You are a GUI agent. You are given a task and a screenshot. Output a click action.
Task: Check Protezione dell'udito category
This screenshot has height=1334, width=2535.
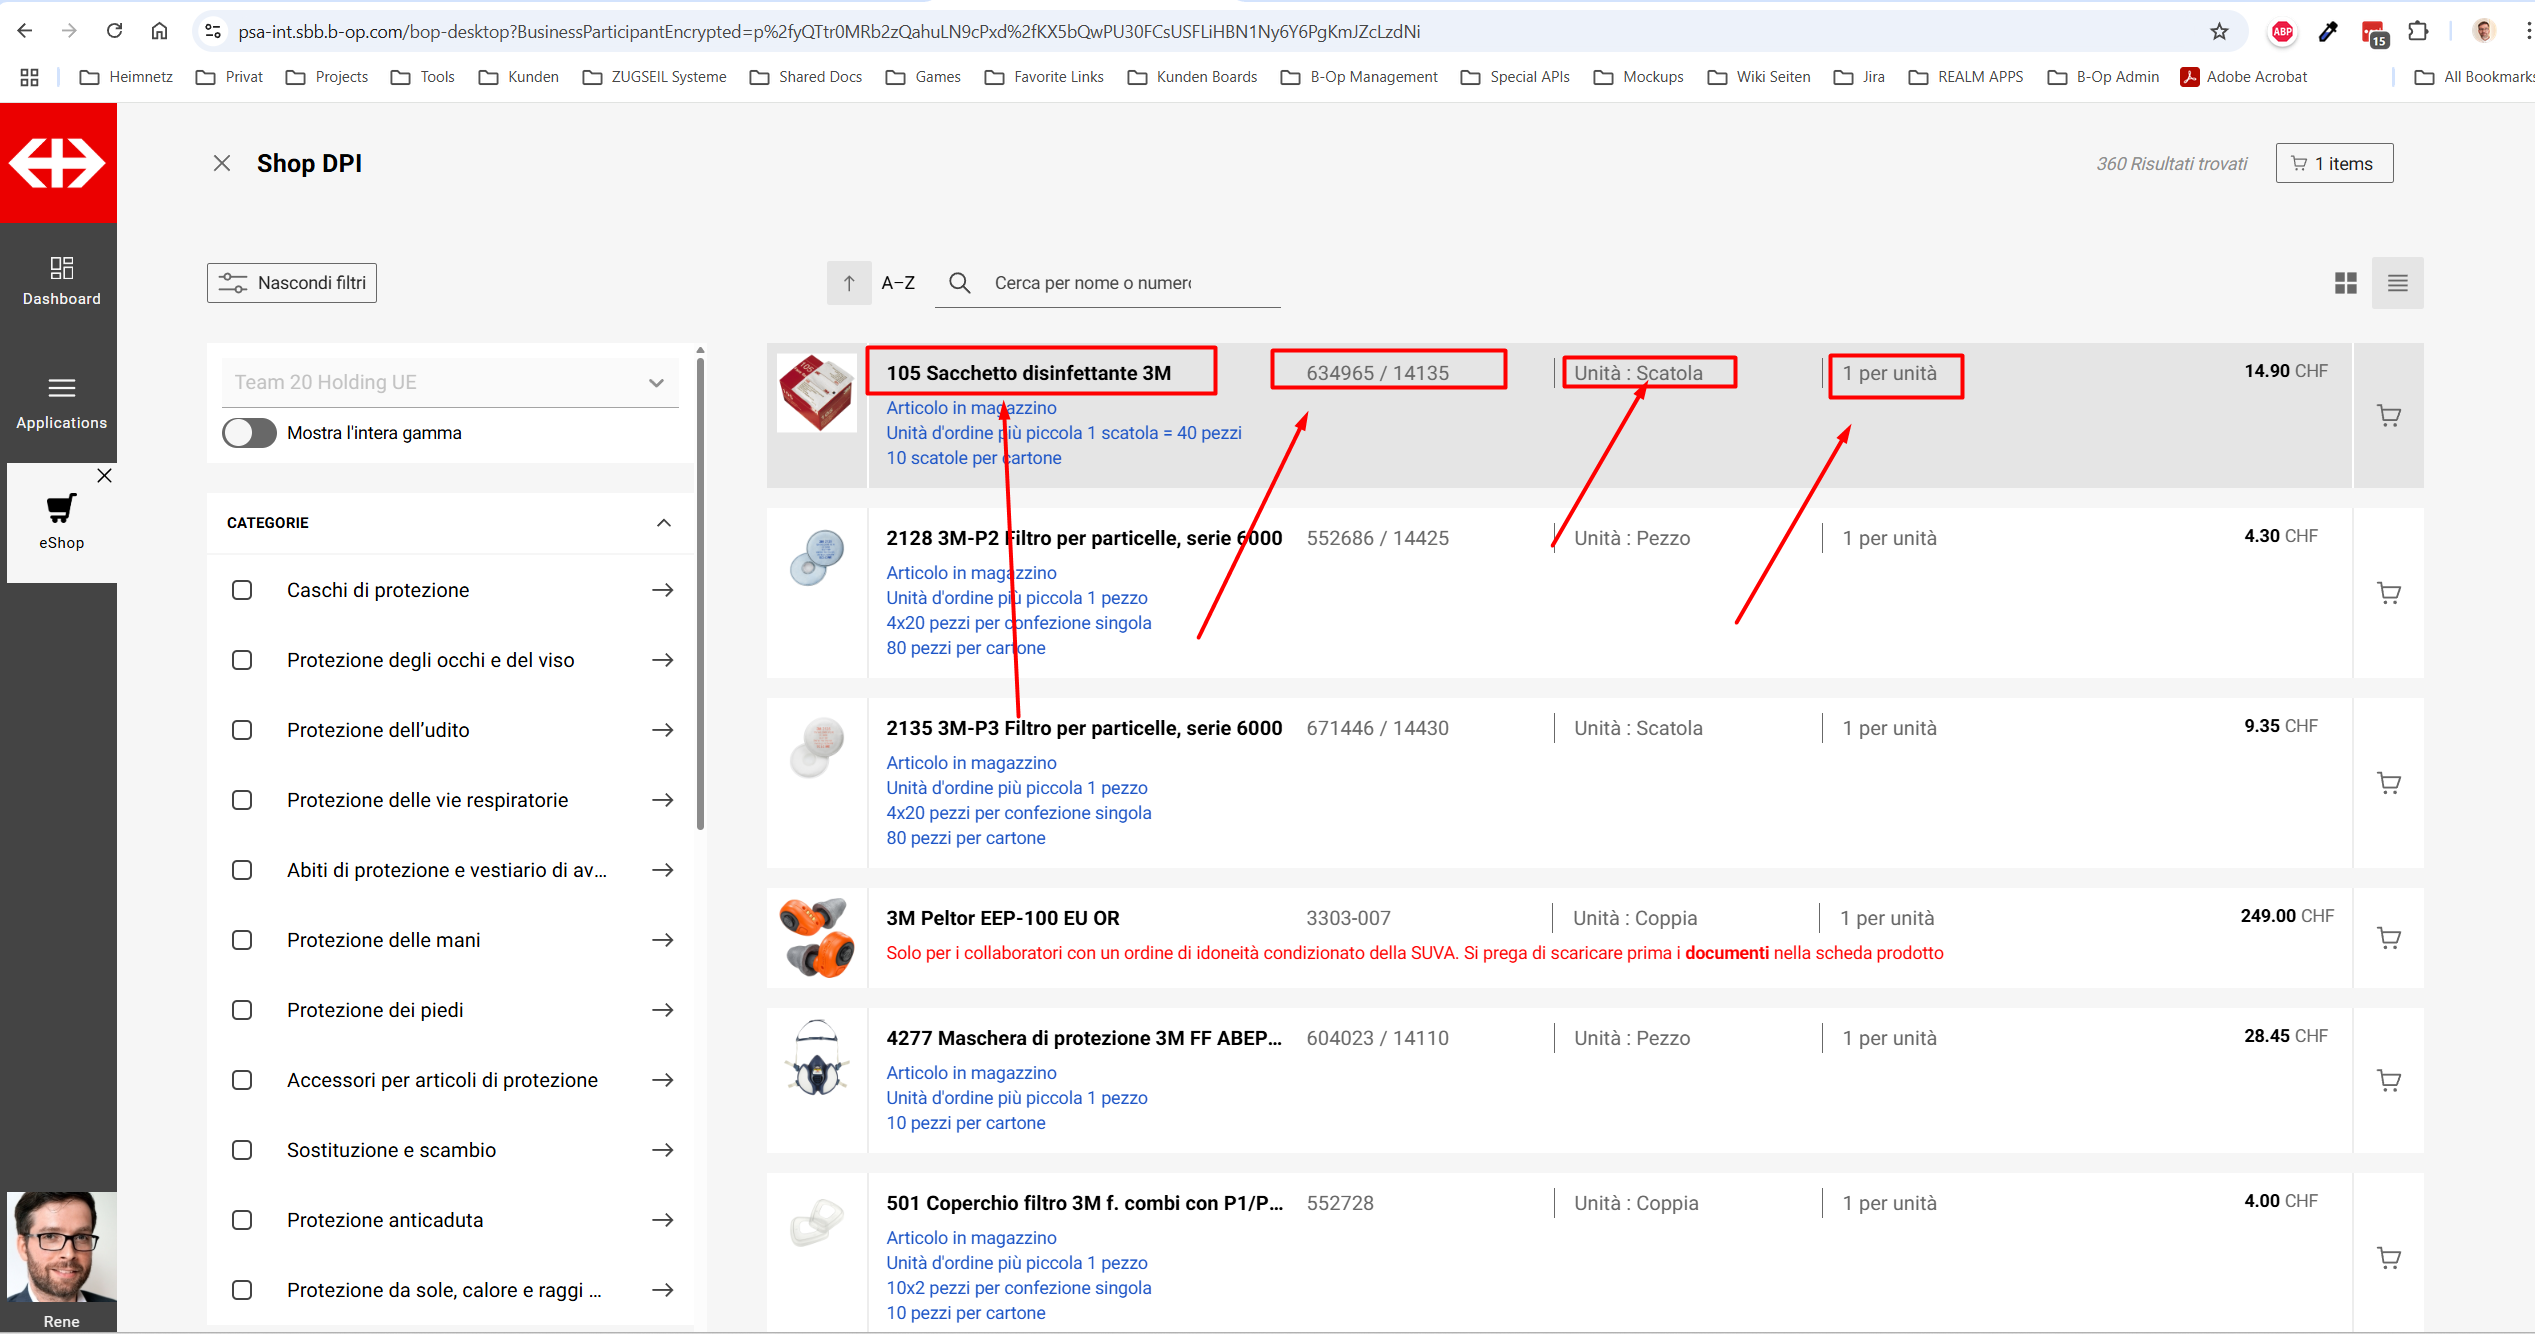[x=242, y=730]
